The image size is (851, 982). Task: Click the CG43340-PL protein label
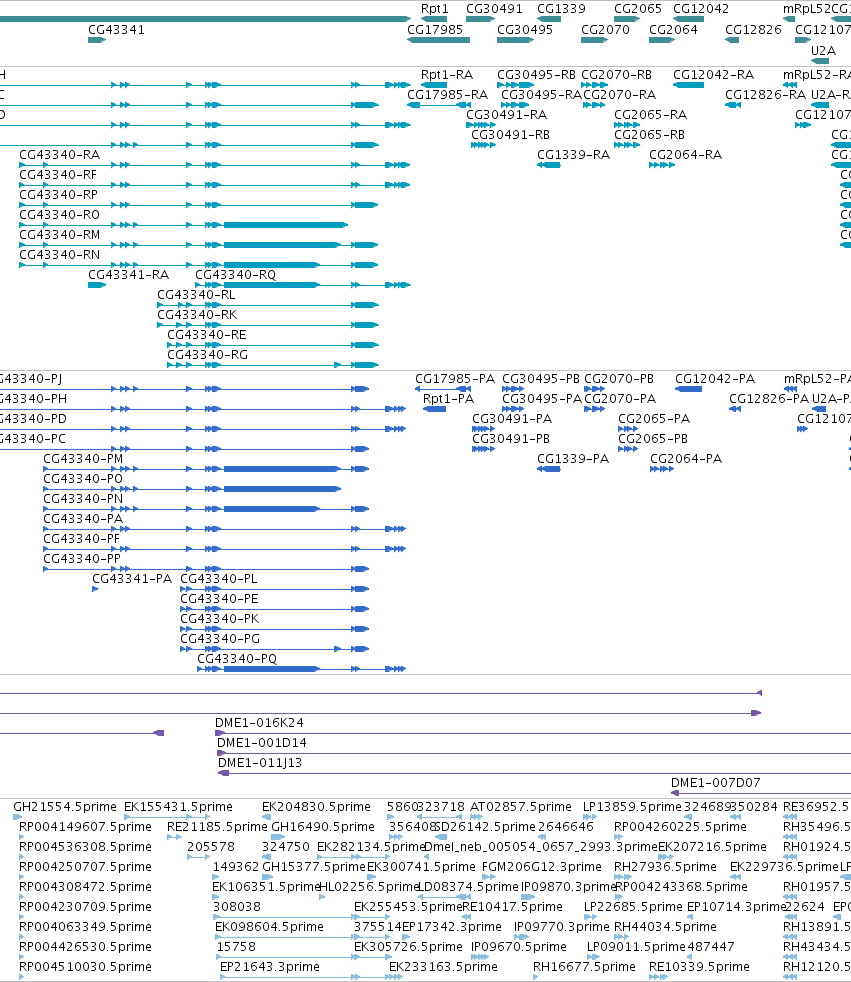click(219, 579)
